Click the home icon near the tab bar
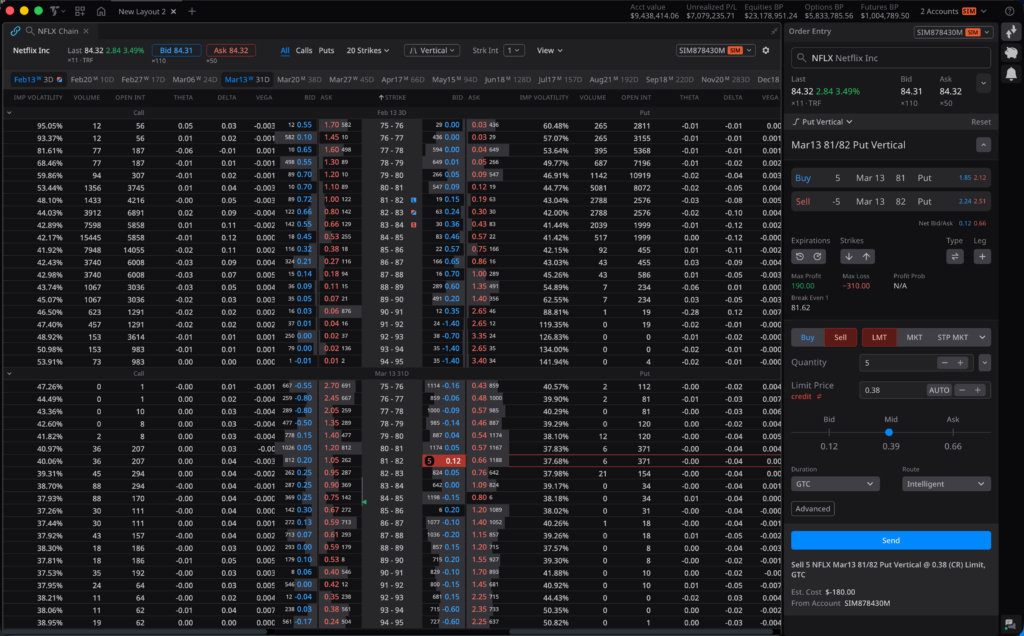 click(101, 10)
